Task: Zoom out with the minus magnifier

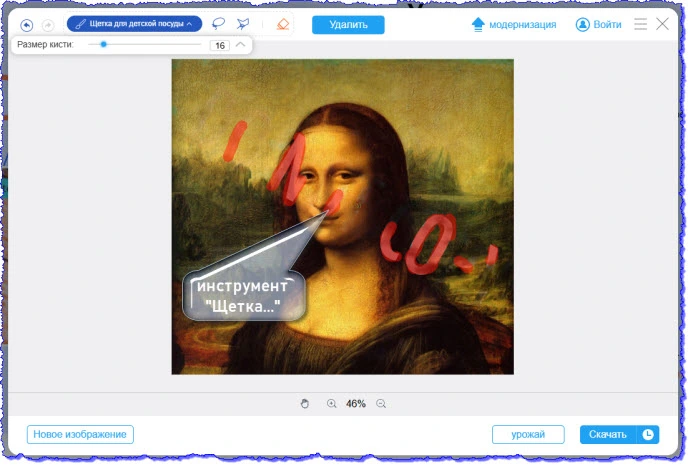Action: coord(380,404)
